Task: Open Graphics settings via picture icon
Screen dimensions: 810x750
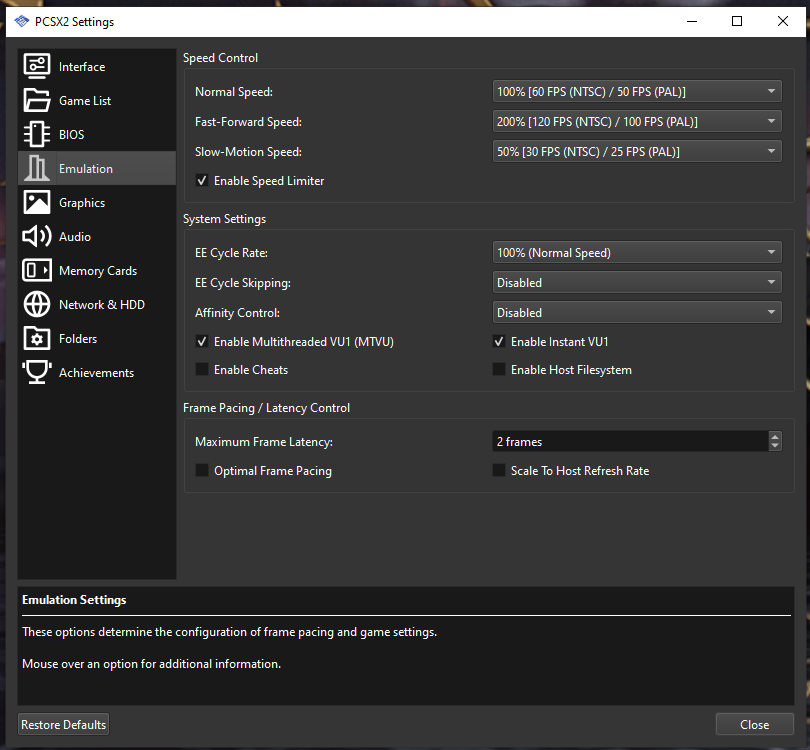Action: coord(37,202)
